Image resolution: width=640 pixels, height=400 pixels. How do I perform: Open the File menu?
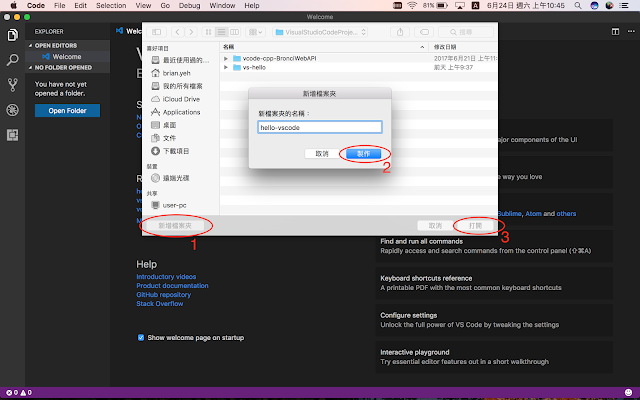coord(60,5)
